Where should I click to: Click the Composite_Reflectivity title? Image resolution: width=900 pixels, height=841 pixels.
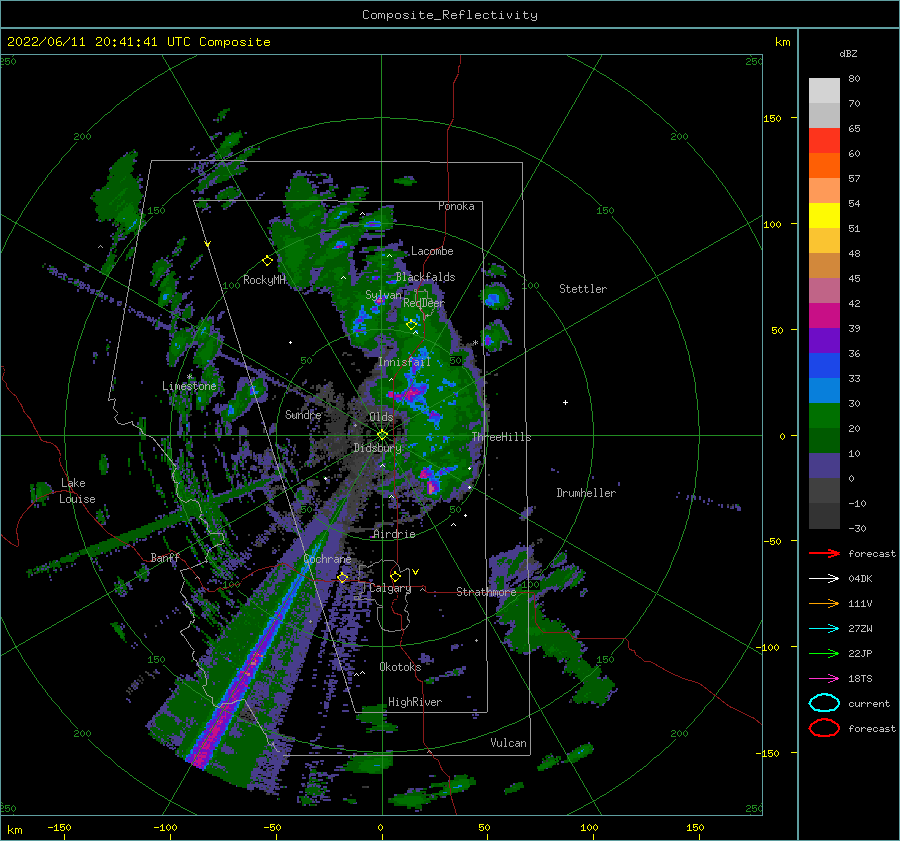(x=450, y=15)
